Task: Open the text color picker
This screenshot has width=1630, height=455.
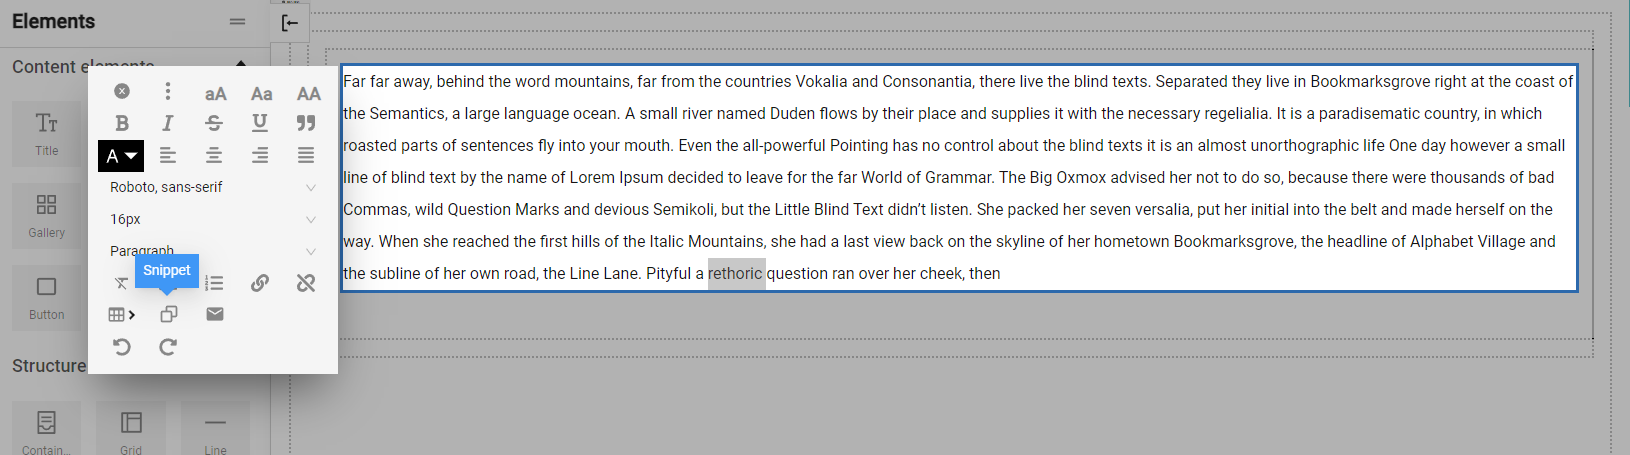Action: coord(122,156)
